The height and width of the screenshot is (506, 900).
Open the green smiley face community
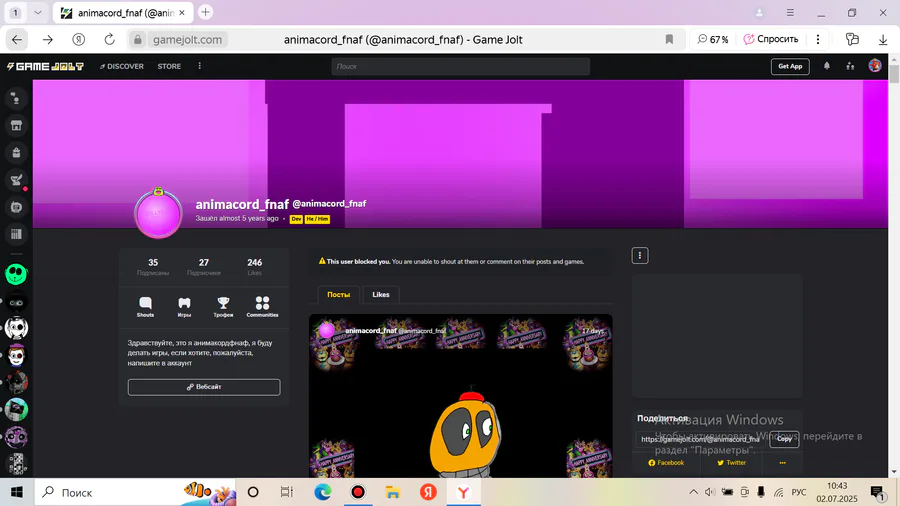16,274
